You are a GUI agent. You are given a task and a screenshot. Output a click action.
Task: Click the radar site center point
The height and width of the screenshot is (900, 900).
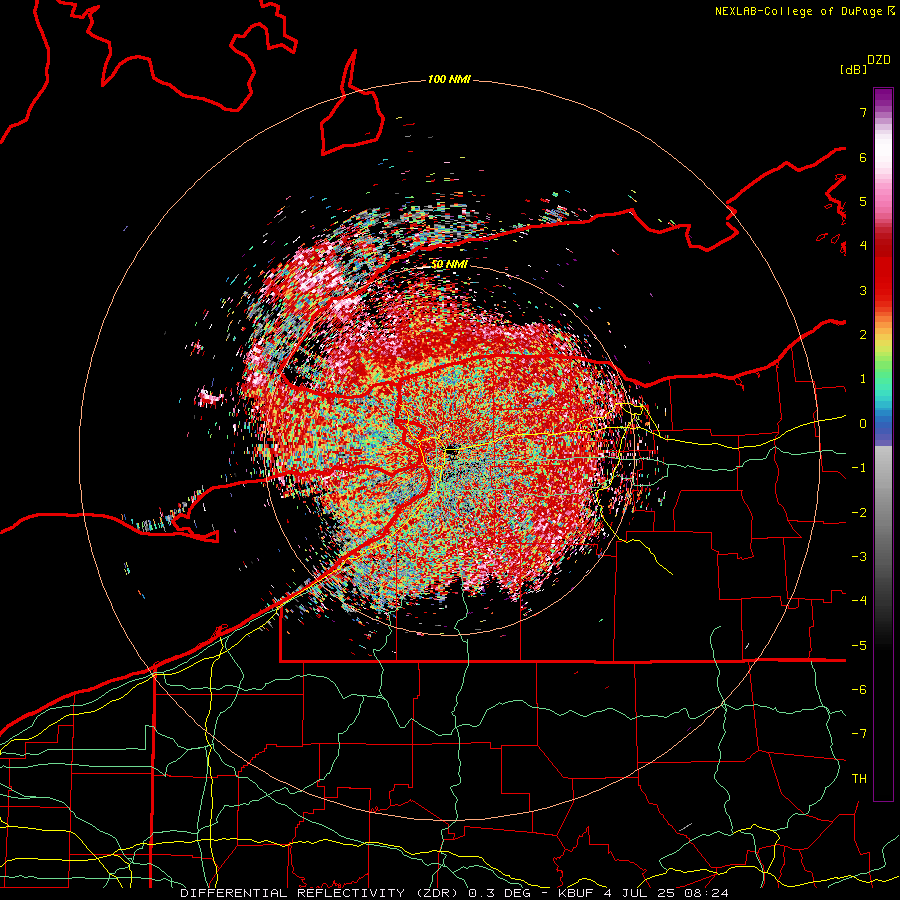click(x=450, y=452)
